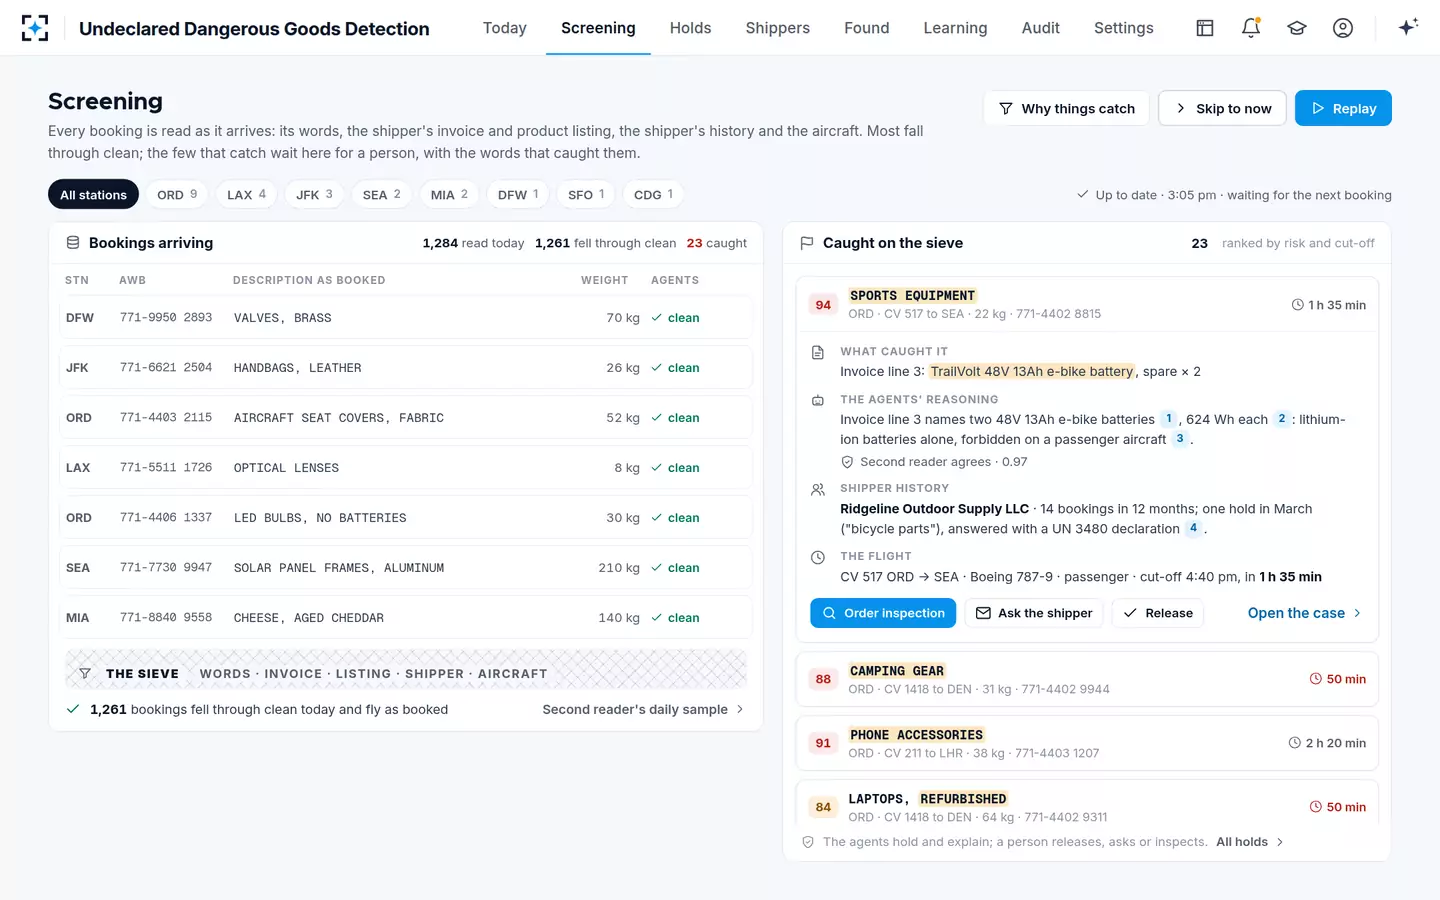Click the Skip to now button
This screenshot has width=1440, height=900.
(x=1222, y=108)
